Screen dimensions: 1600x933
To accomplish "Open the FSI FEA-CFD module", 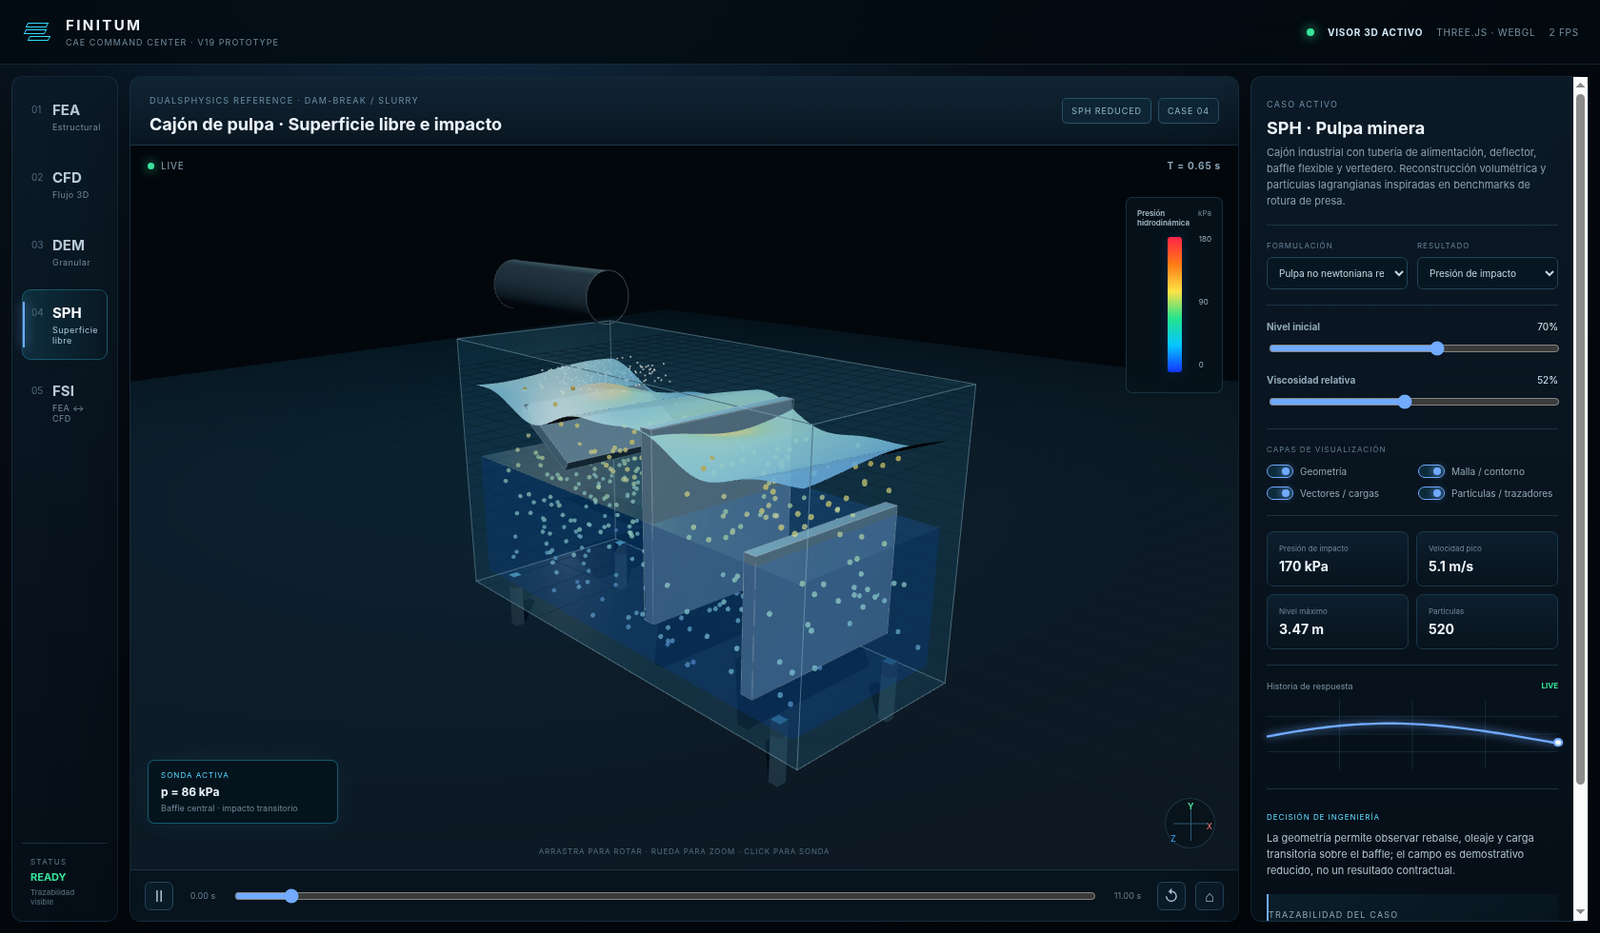I will pyautogui.click(x=65, y=403).
